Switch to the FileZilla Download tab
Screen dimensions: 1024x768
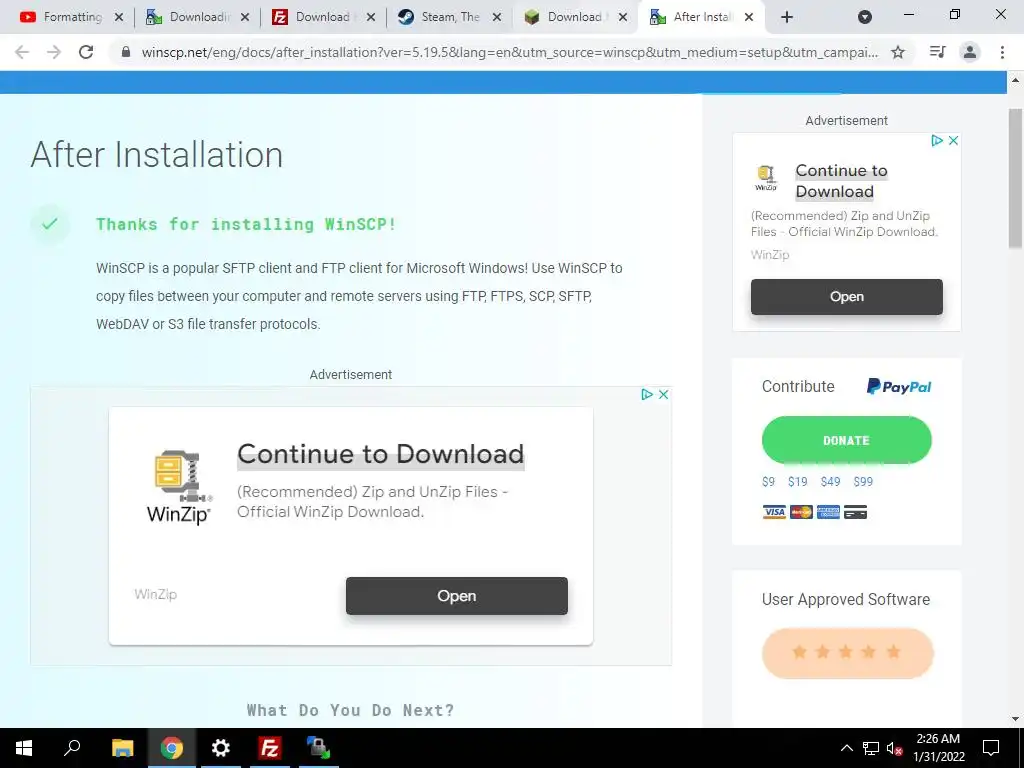[x=315, y=17]
